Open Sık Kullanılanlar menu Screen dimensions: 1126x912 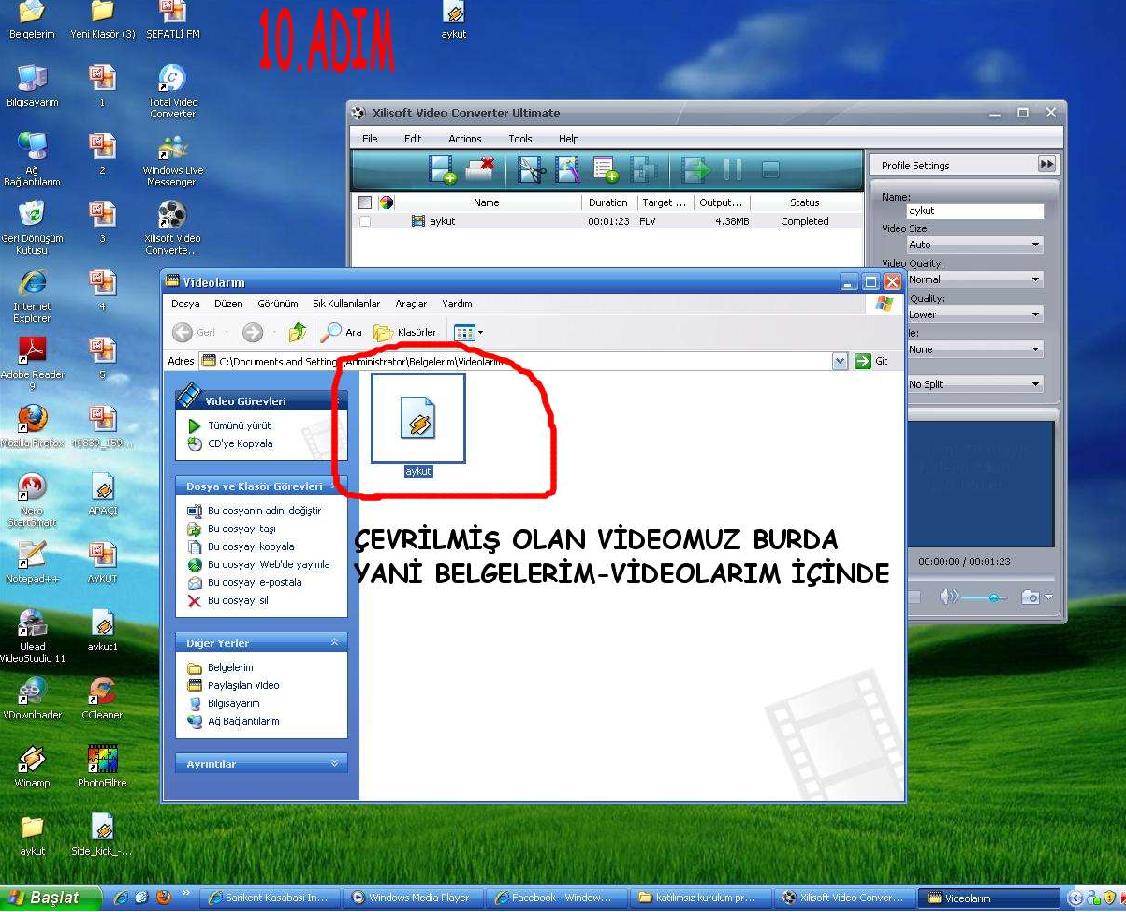click(346, 304)
